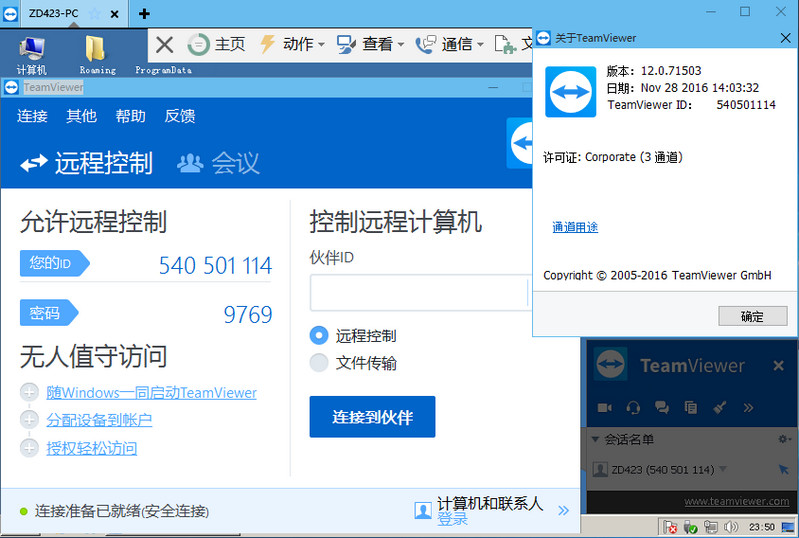Click the TeamViewer logo left of the ZD423-PC tab

tap(10, 14)
